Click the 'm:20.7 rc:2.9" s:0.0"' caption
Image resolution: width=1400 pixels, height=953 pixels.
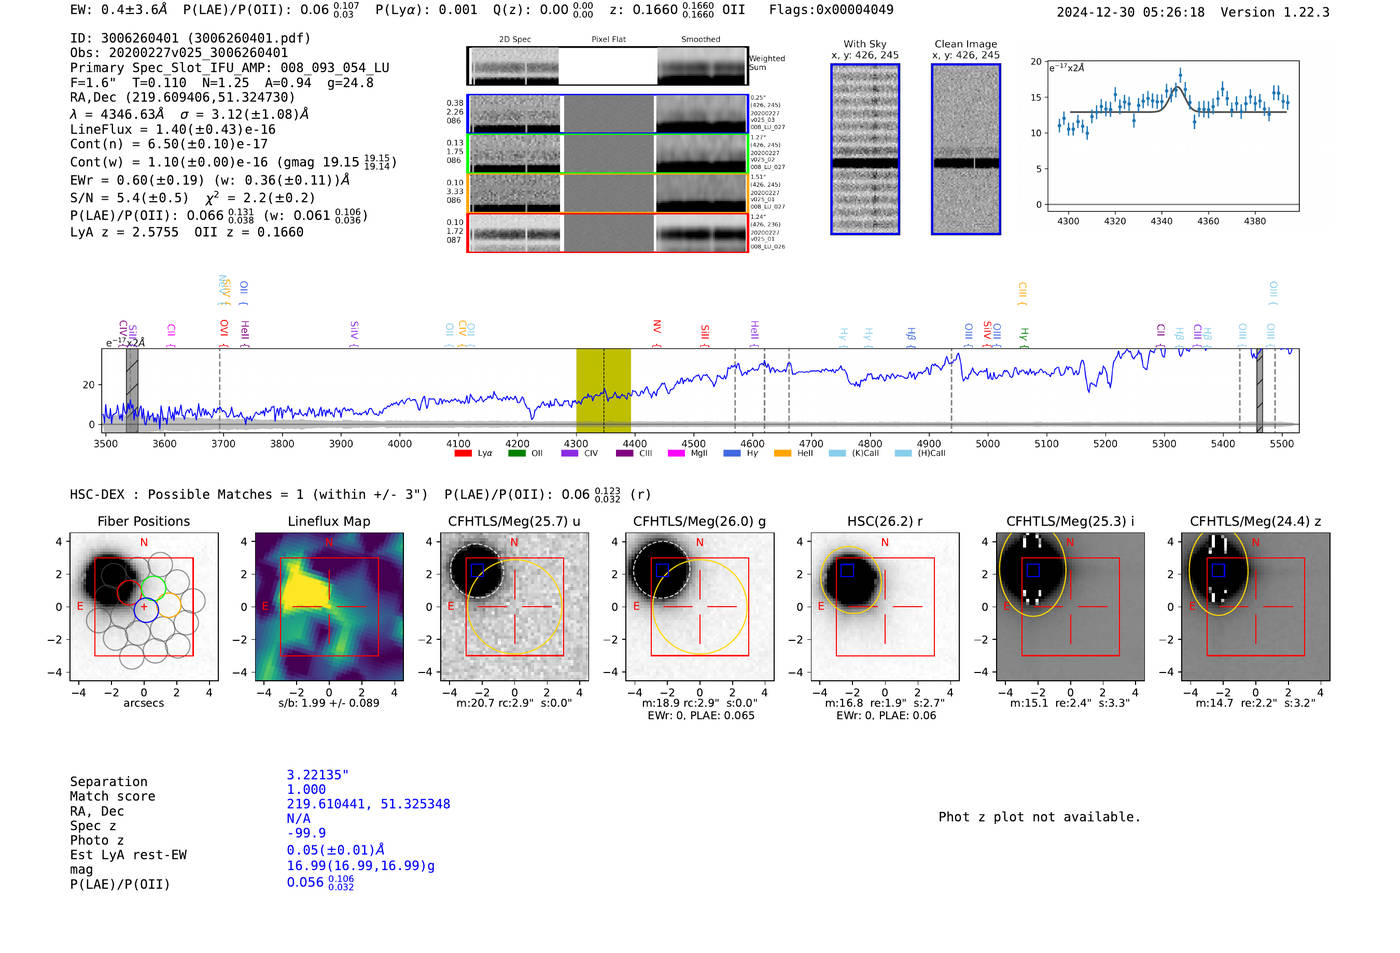coord(514,703)
